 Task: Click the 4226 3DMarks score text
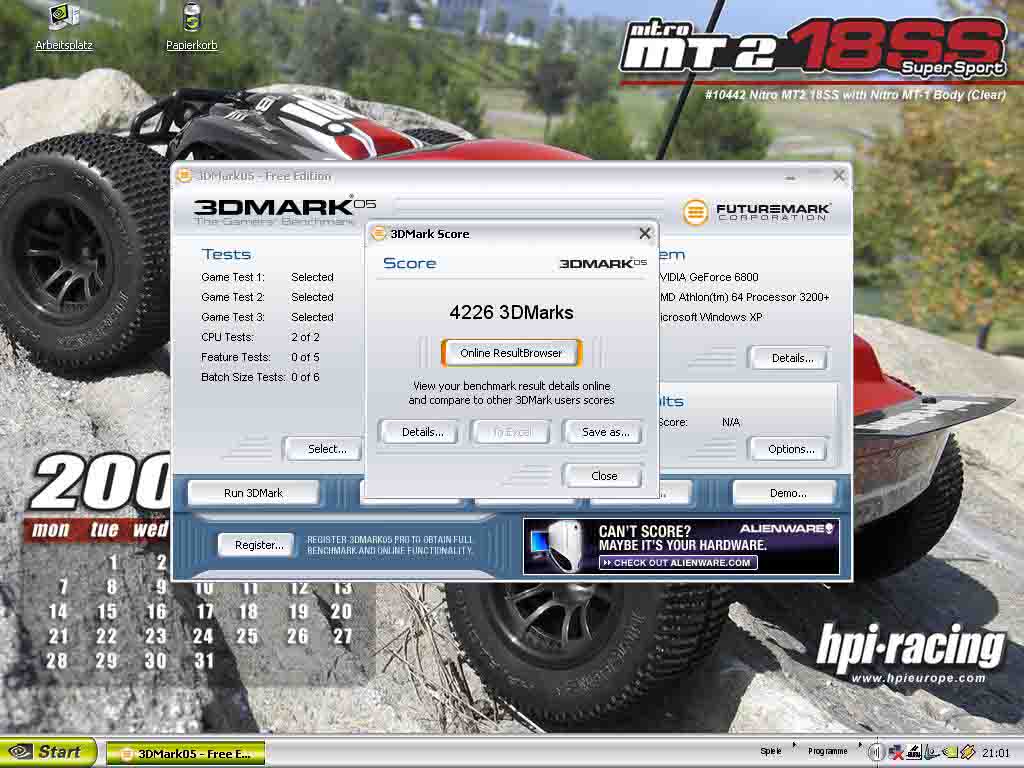[511, 312]
